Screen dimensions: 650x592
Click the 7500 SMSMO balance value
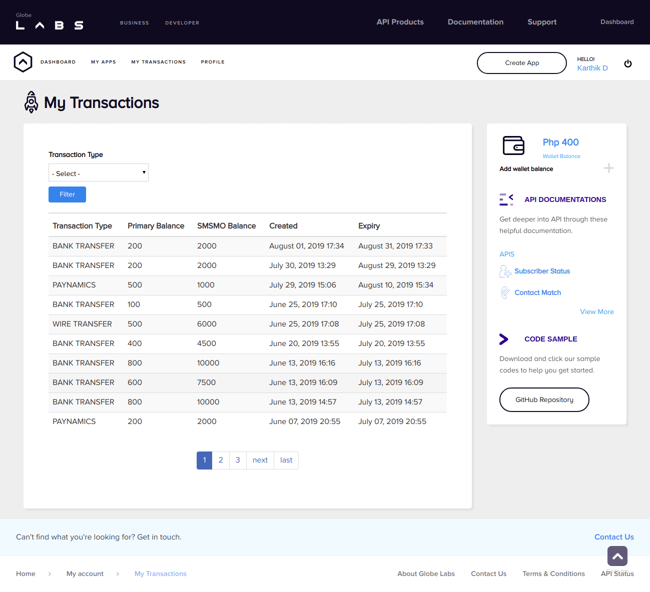pyautogui.click(x=206, y=382)
